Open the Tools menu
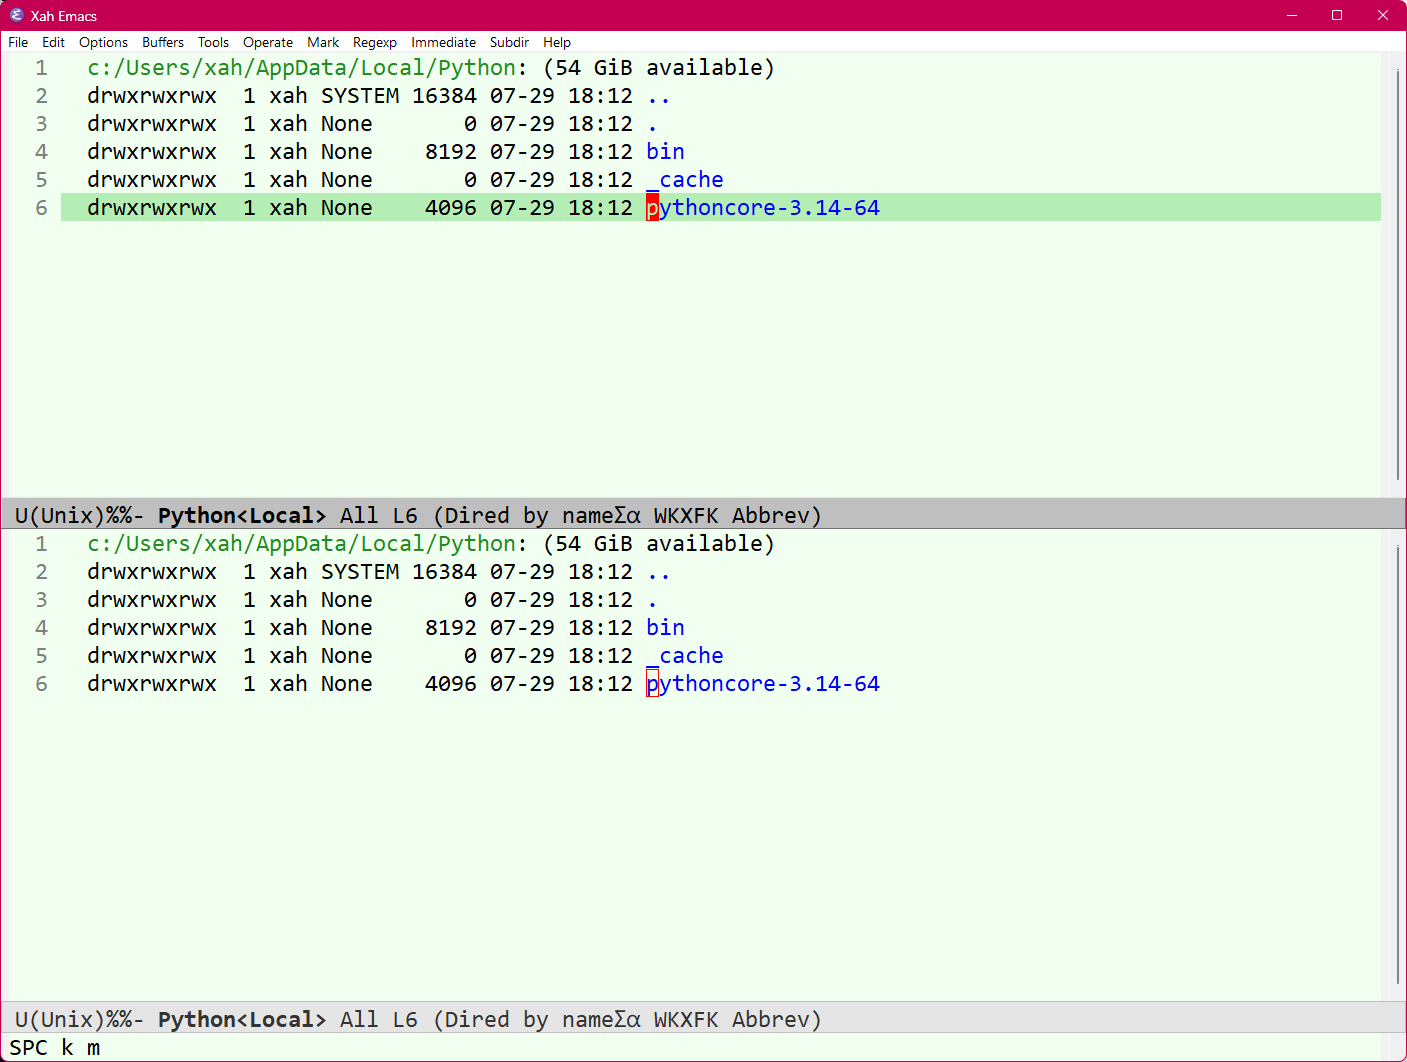Image resolution: width=1407 pixels, height=1062 pixels. coord(213,42)
